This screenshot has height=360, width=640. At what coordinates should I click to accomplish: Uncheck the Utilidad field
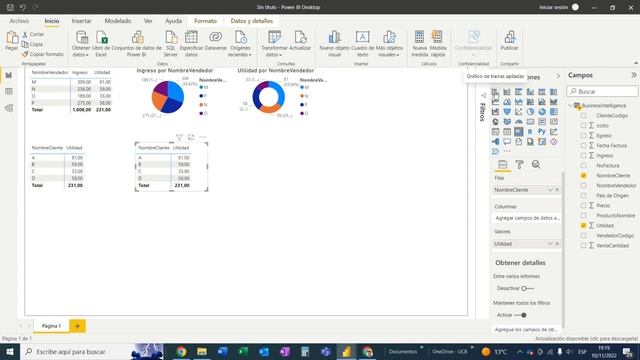(x=583, y=225)
